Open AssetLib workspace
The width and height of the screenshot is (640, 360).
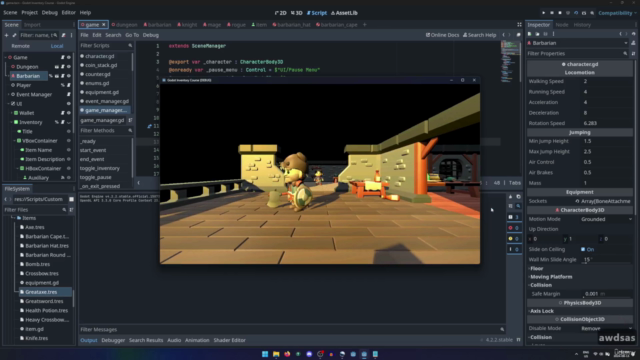[x=344, y=13]
